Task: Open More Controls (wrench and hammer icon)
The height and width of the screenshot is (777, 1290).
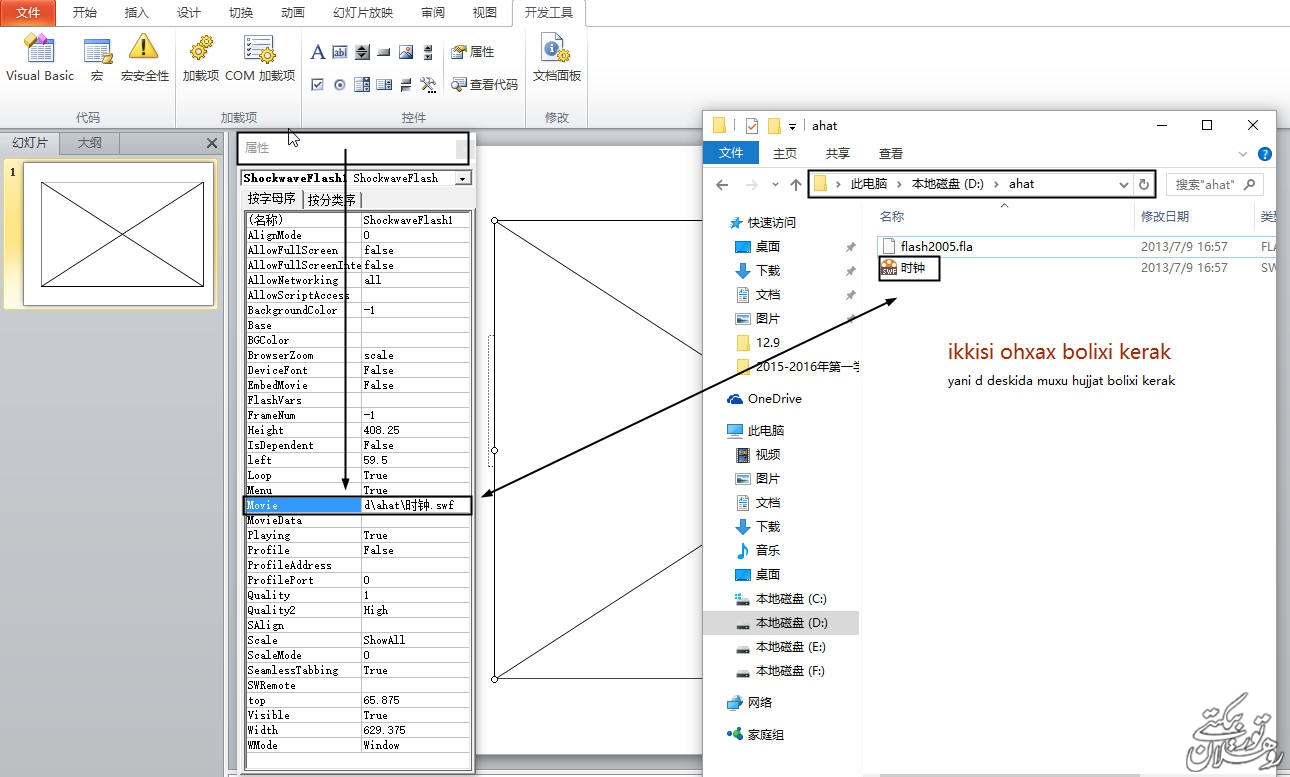Action: pyautogui.click(x=428, y=85)
